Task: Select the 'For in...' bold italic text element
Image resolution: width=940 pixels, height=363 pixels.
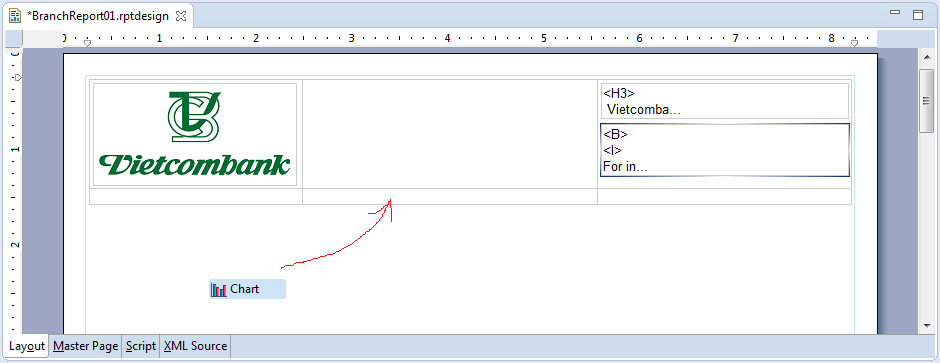Action: (x=725, y=150)
